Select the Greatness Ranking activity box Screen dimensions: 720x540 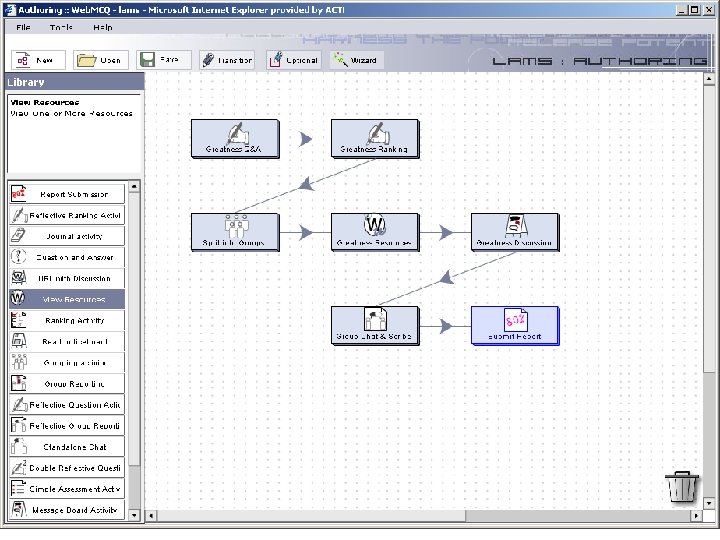click(x=375, y=139)
